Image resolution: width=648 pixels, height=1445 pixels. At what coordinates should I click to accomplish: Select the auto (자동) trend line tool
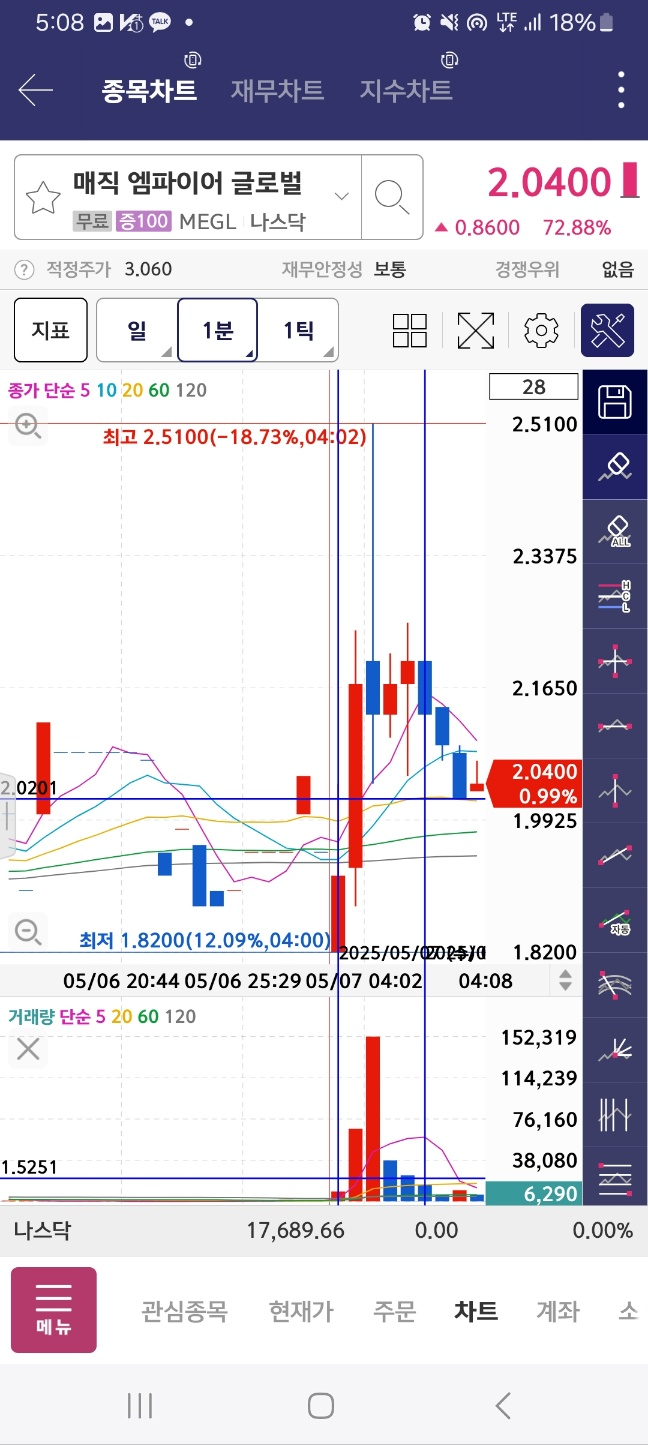[x=615, y=921]
